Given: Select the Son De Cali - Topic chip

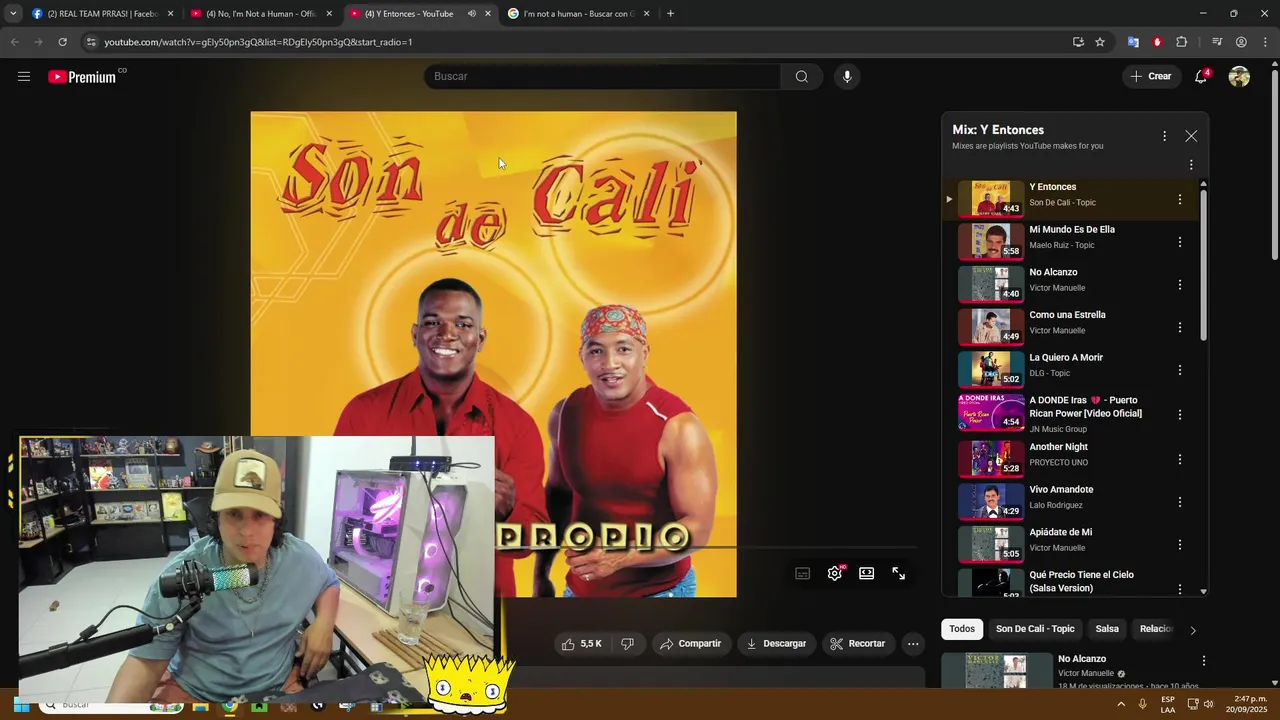Looking at the screenshot, I should [x=1035, y=629].
